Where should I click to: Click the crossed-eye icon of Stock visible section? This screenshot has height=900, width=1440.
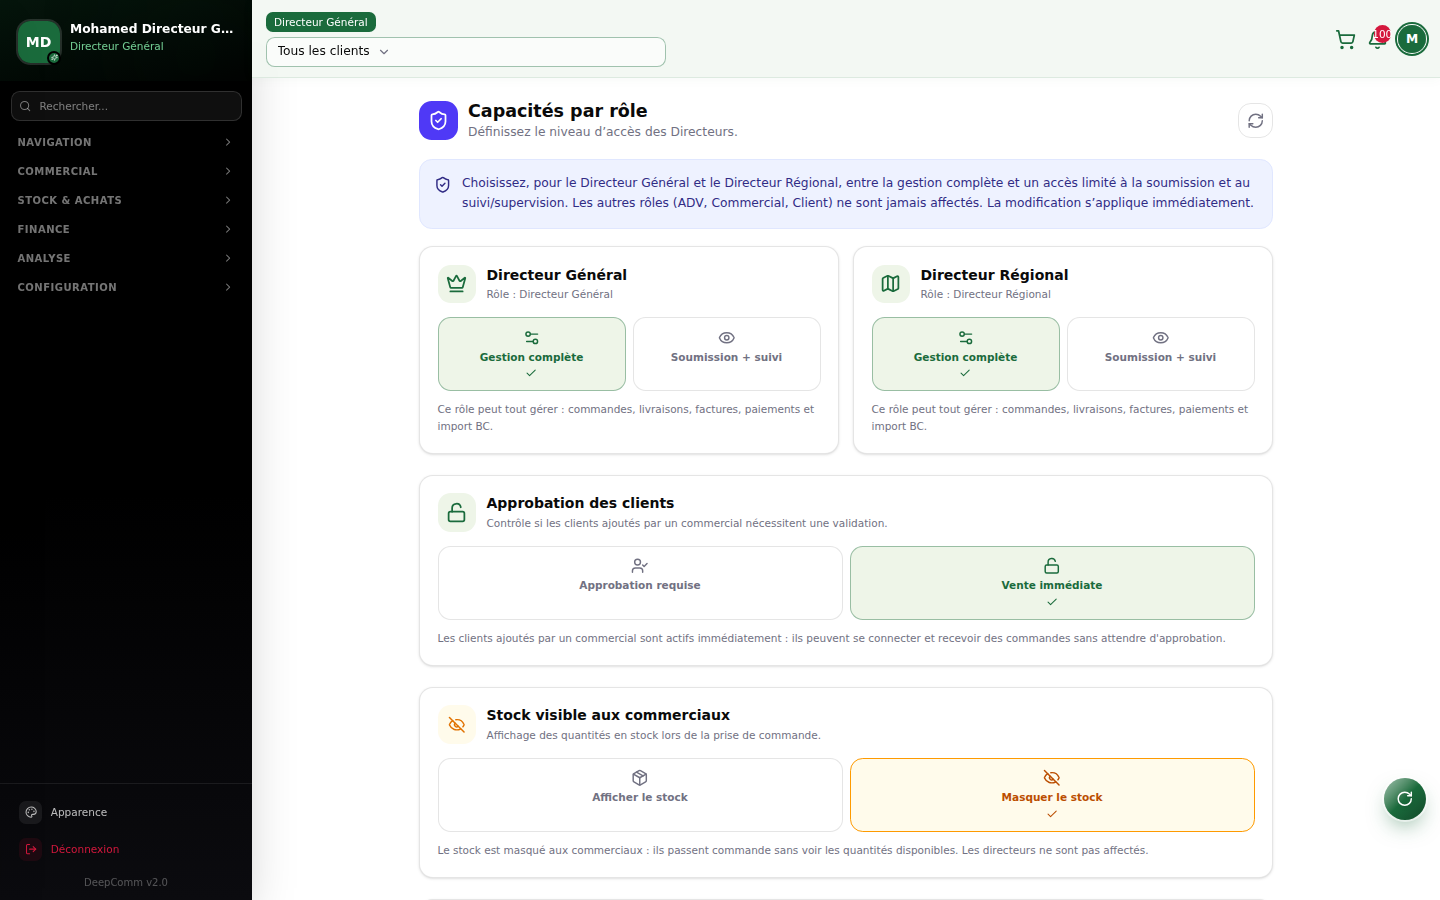click(x=457, y=725)
